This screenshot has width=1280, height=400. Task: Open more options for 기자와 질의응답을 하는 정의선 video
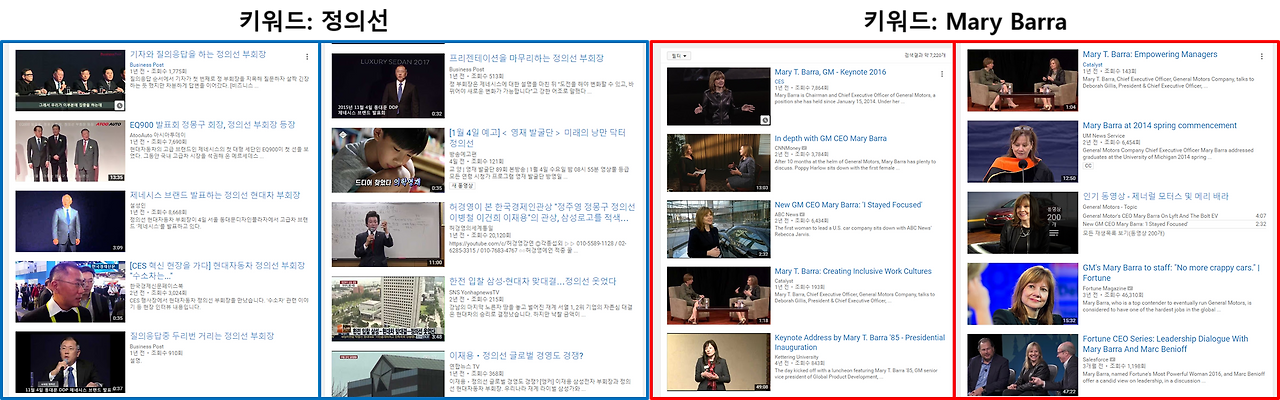pos(307,57)
